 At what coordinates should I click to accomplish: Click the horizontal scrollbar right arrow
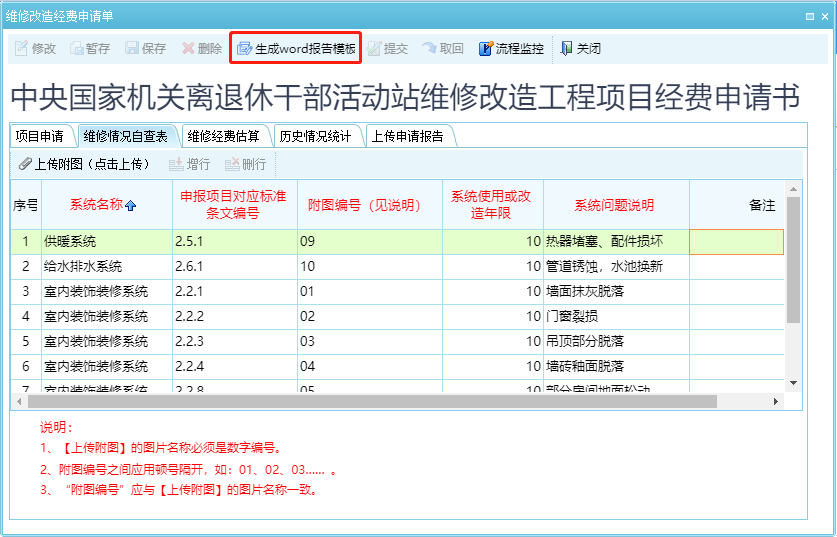(x=776, y=401)
